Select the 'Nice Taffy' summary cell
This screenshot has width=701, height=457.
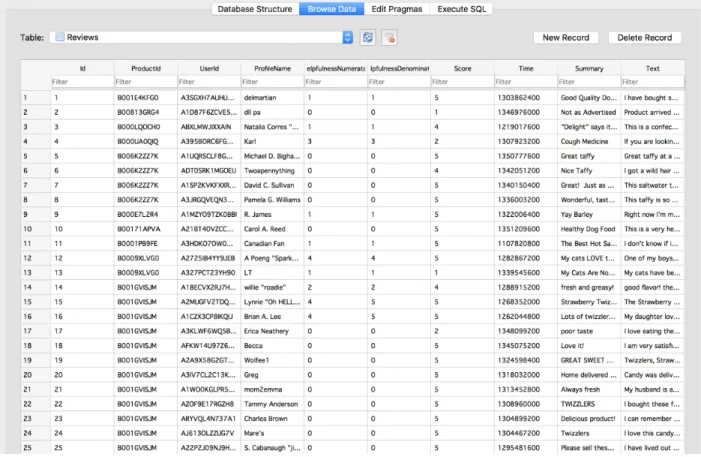[589, 170]
